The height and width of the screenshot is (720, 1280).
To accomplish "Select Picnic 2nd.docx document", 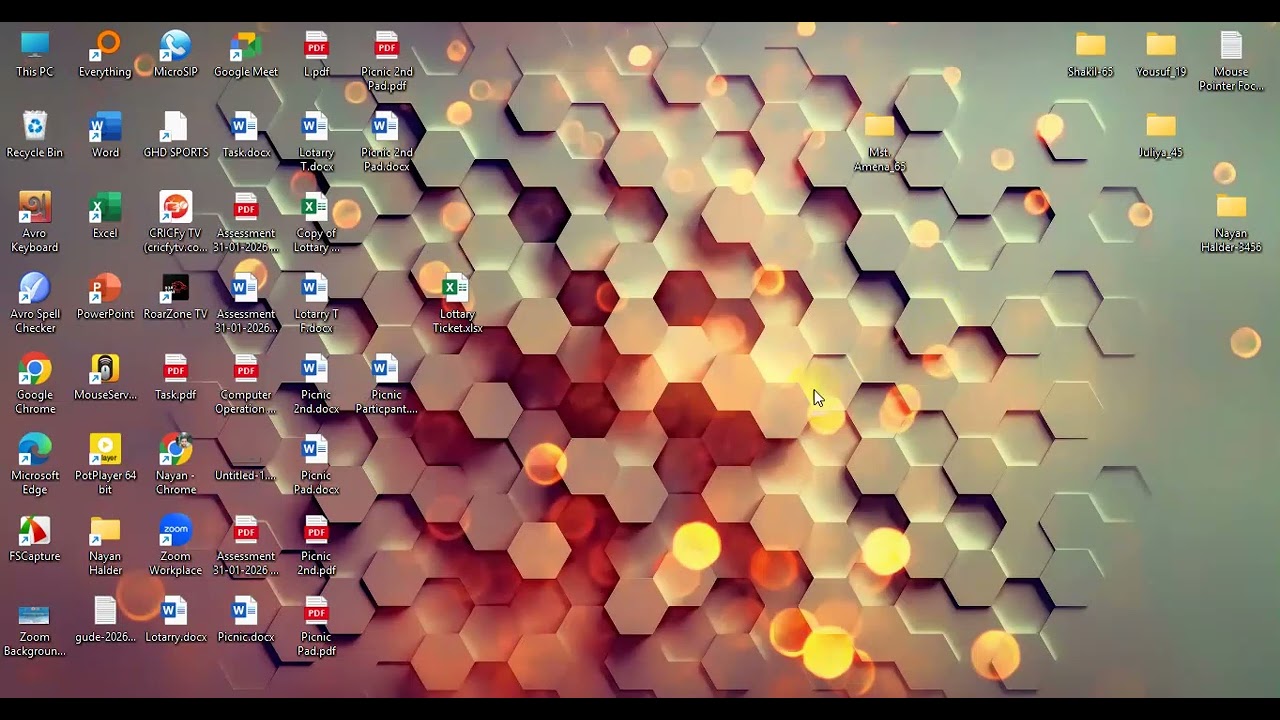I will (x=316, y=384).
